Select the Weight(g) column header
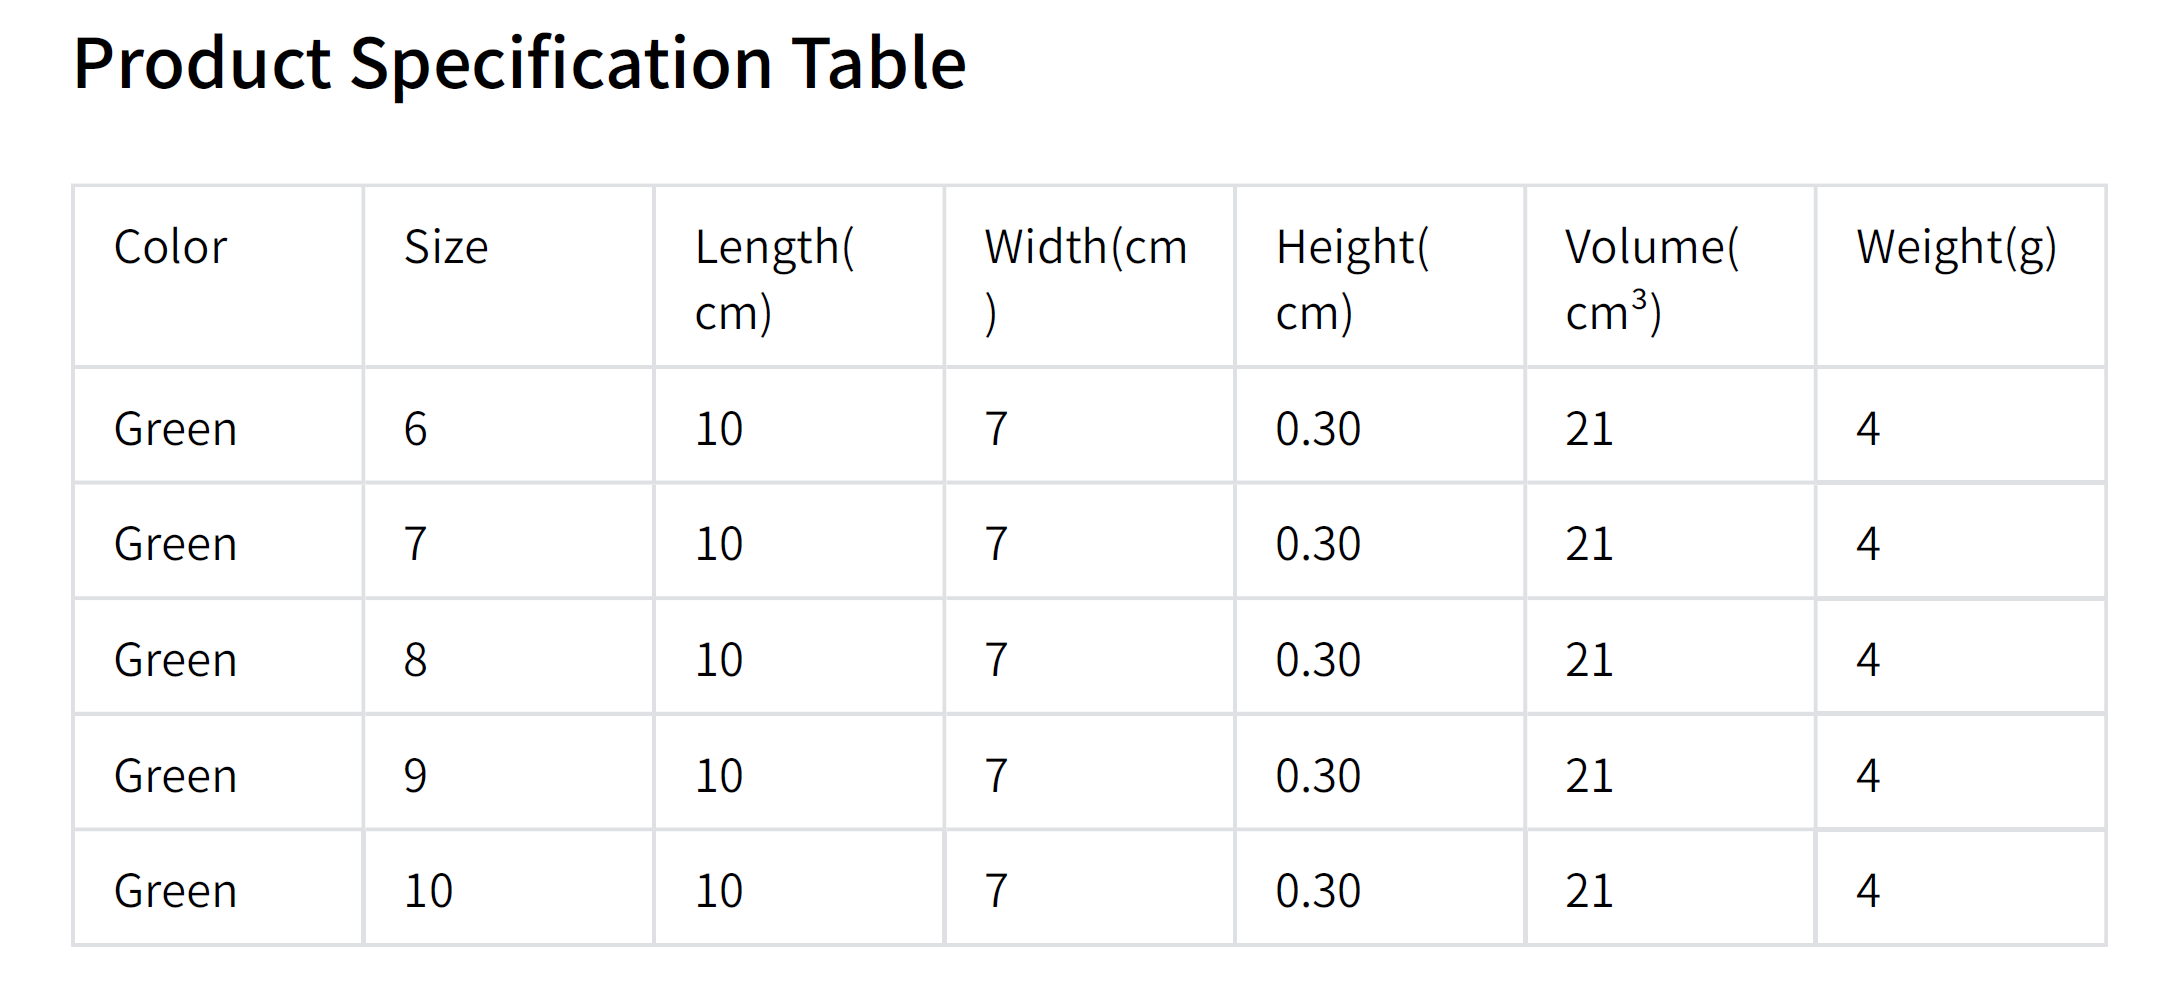 coord(1956,247)
